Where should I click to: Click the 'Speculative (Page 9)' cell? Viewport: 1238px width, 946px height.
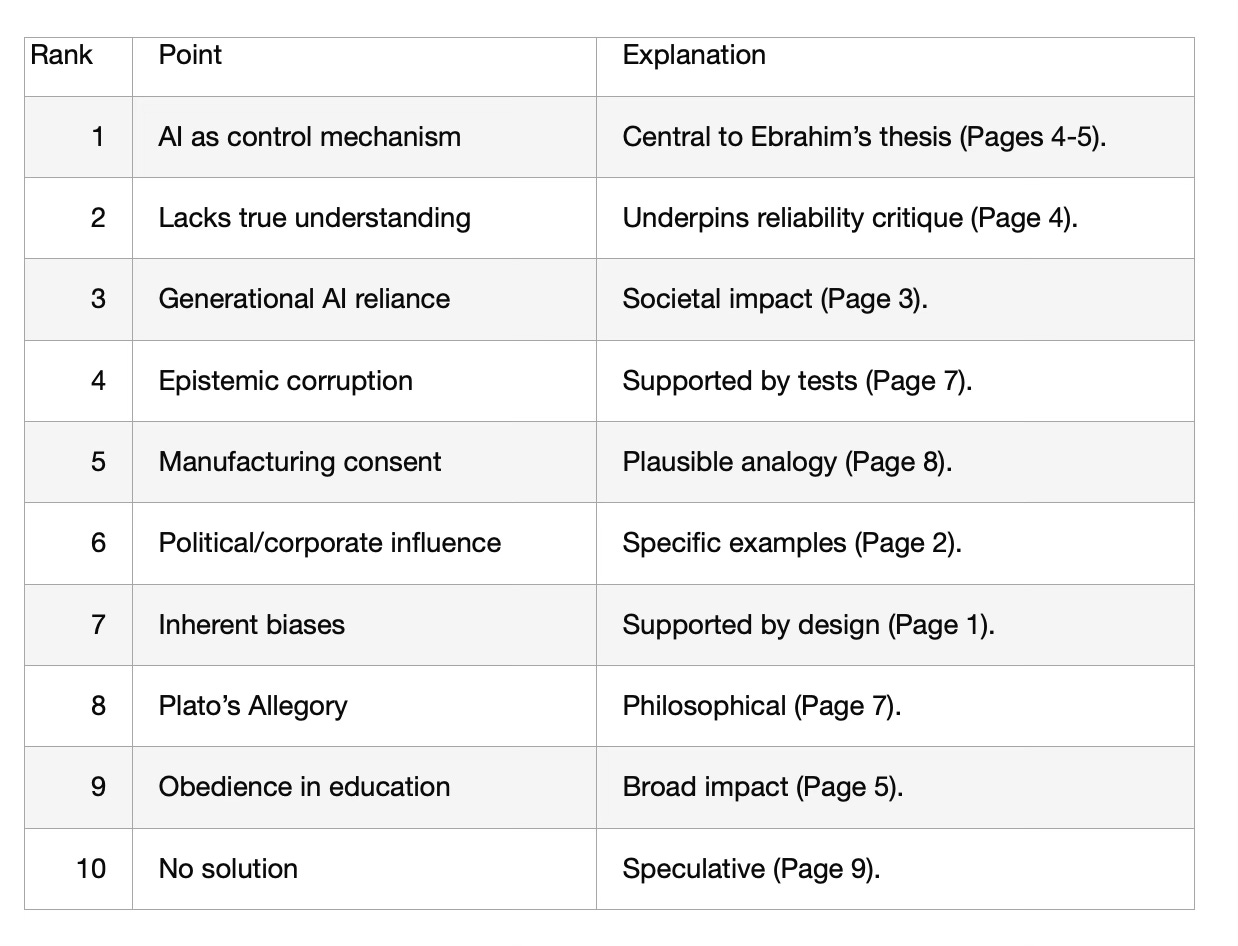[895, 869]
